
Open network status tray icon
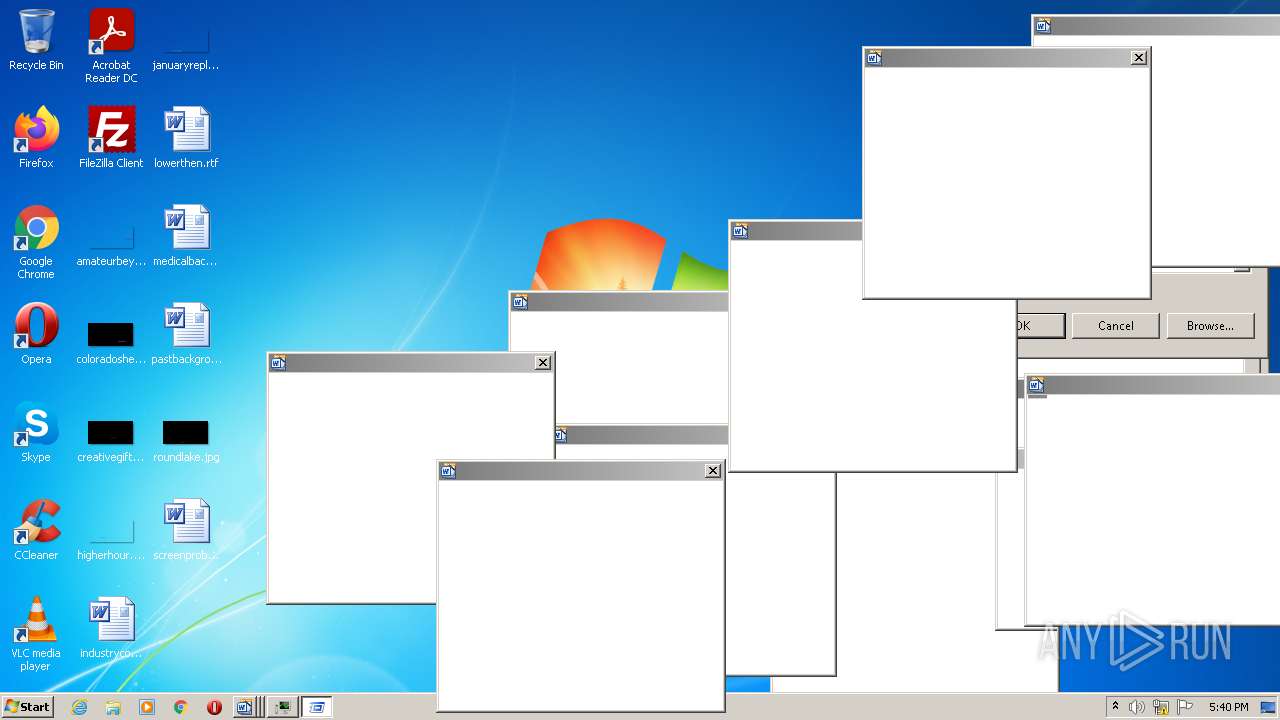1161,707
